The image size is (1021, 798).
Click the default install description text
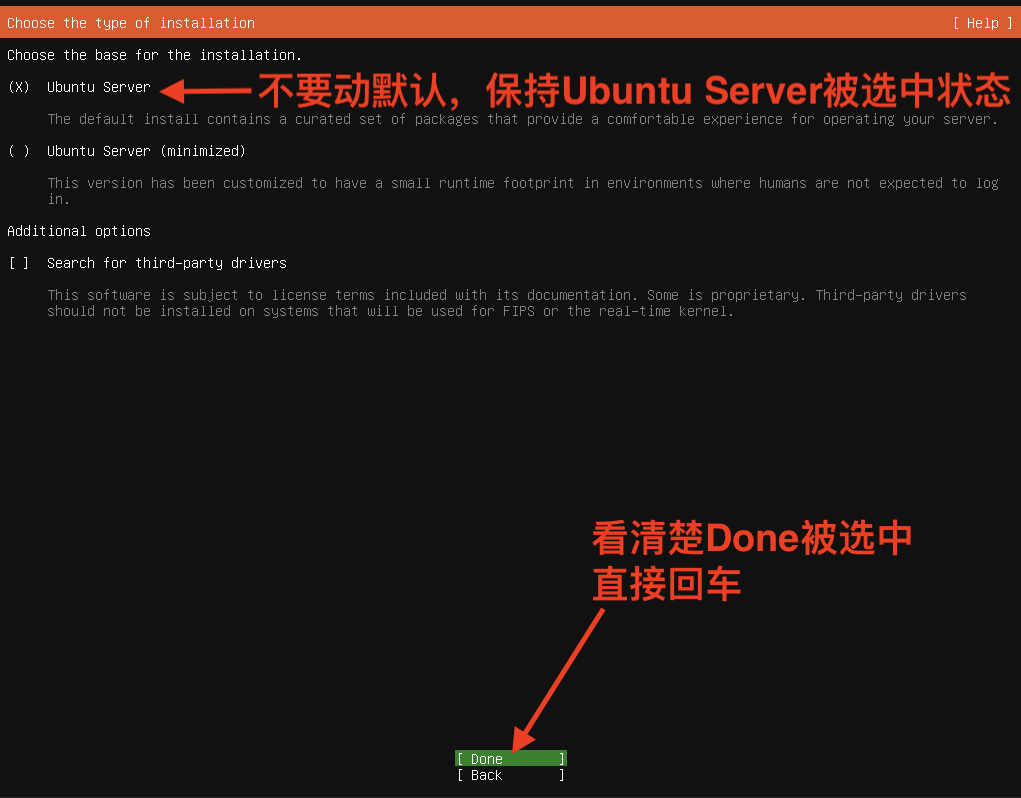[522, 119]
